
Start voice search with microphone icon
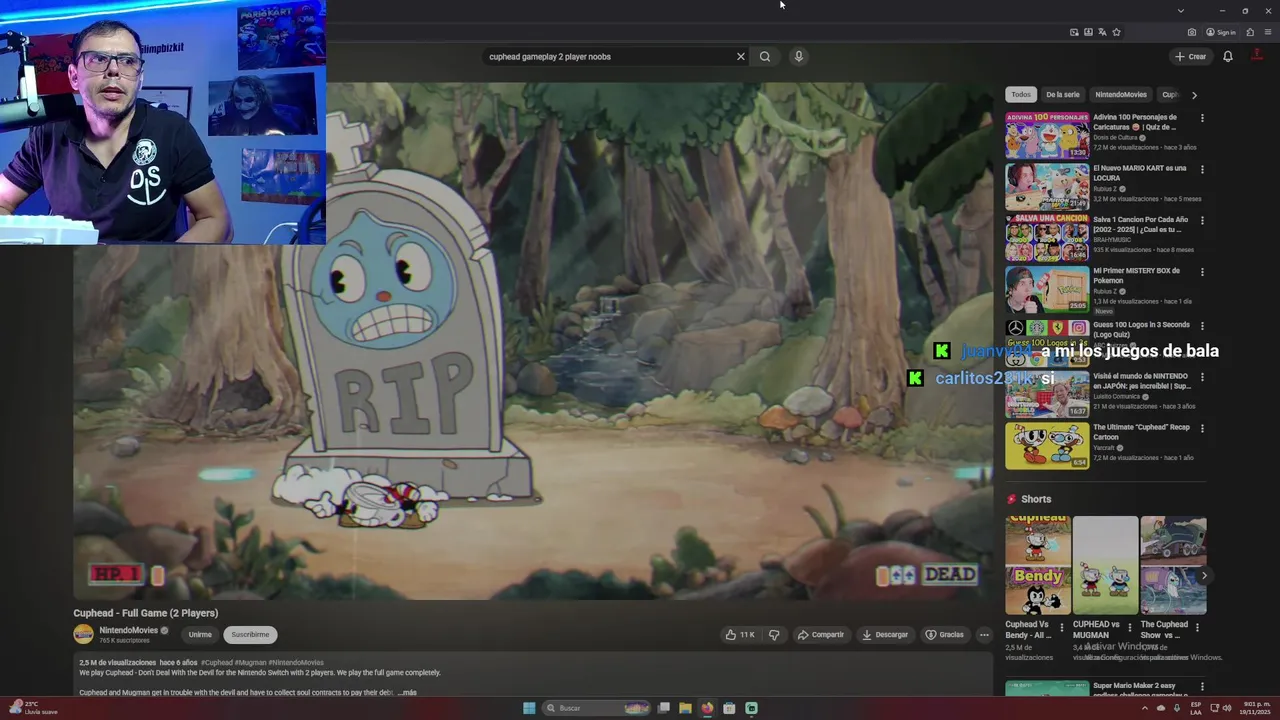798,57
